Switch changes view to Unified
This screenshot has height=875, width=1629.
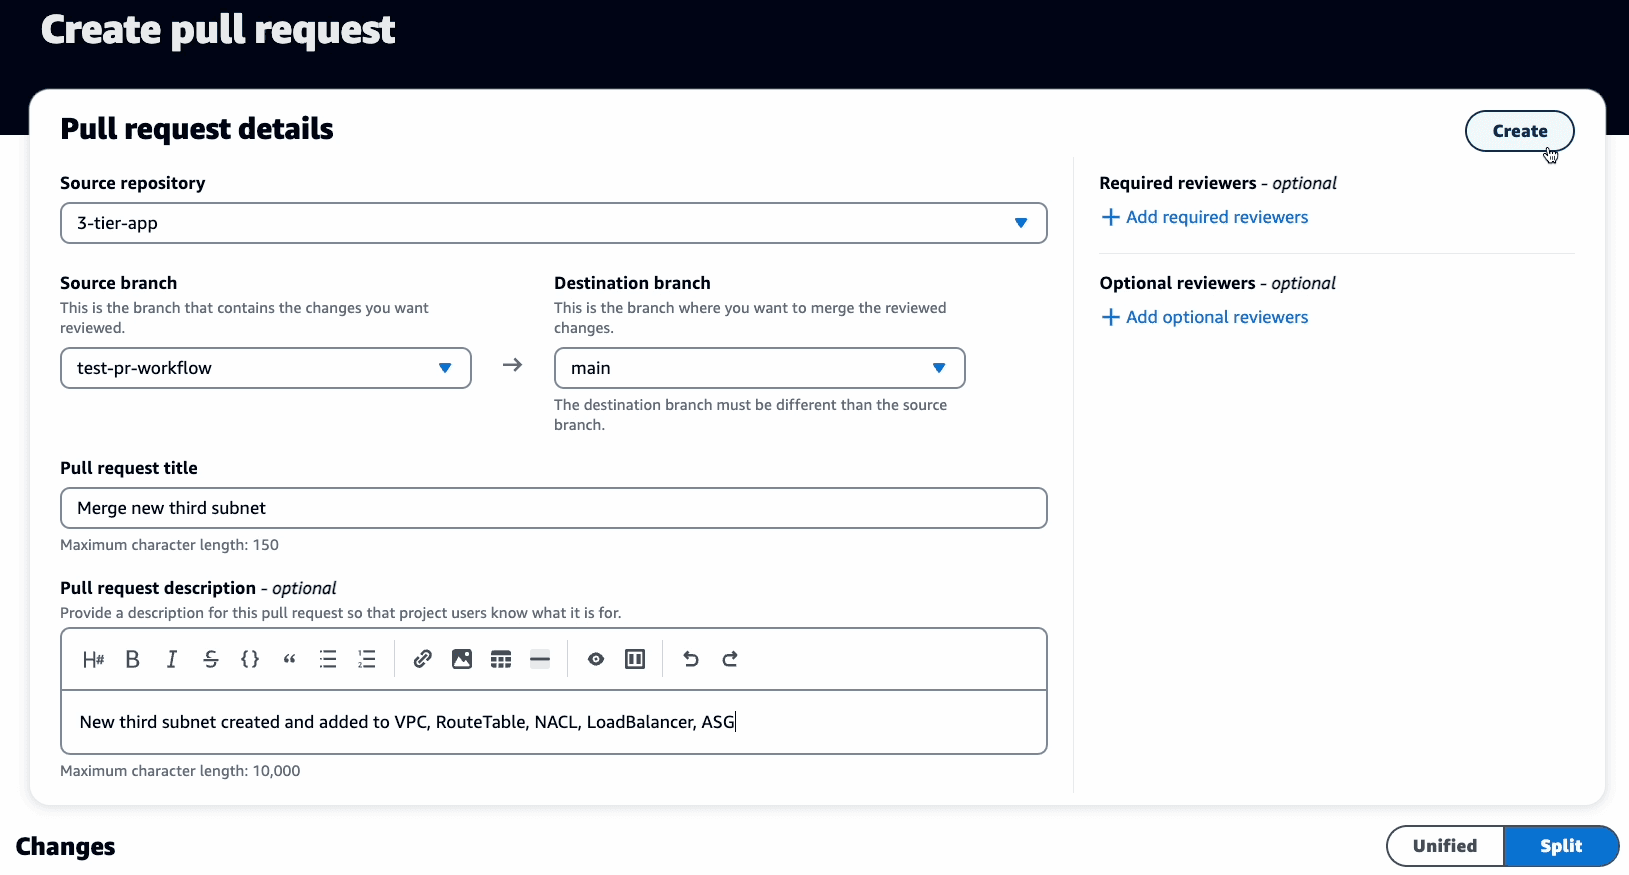(1445, 846)
